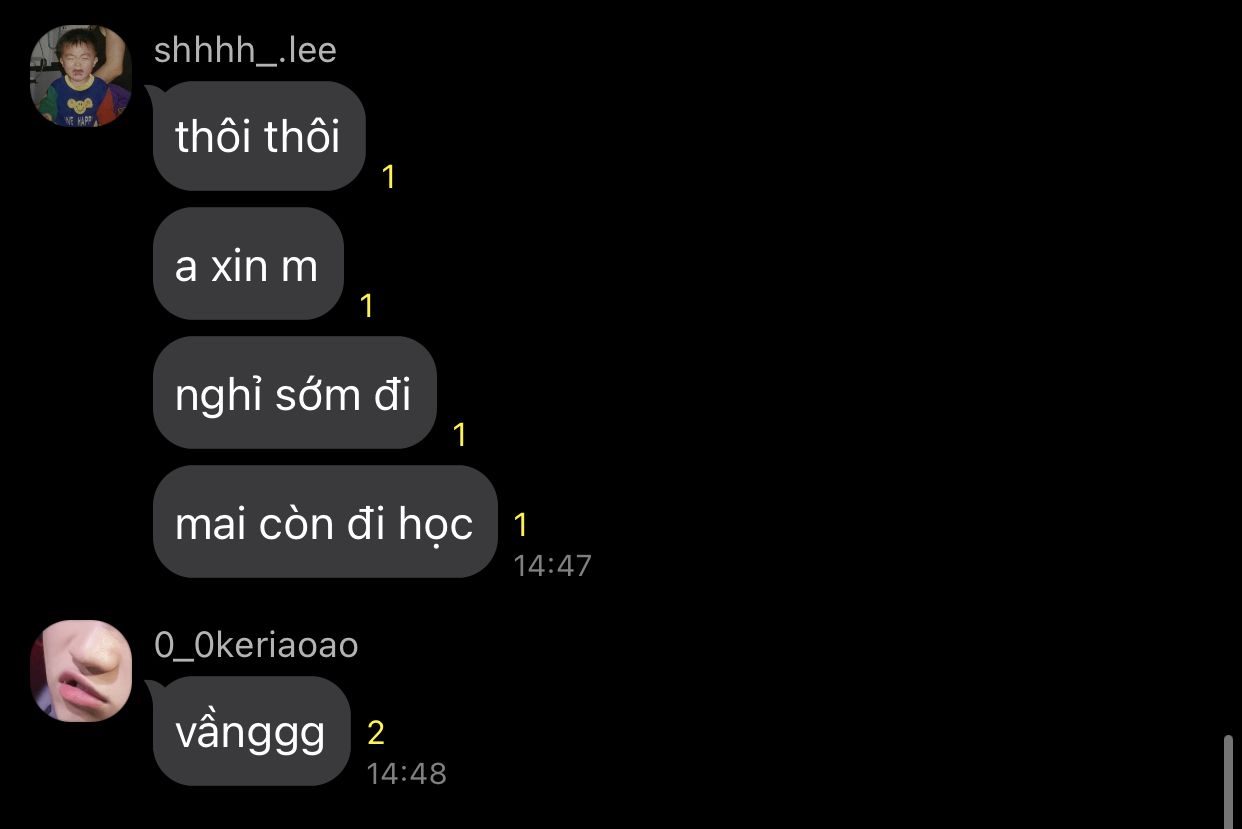Select the "thôi thôi" message bubble

[259, 136]
